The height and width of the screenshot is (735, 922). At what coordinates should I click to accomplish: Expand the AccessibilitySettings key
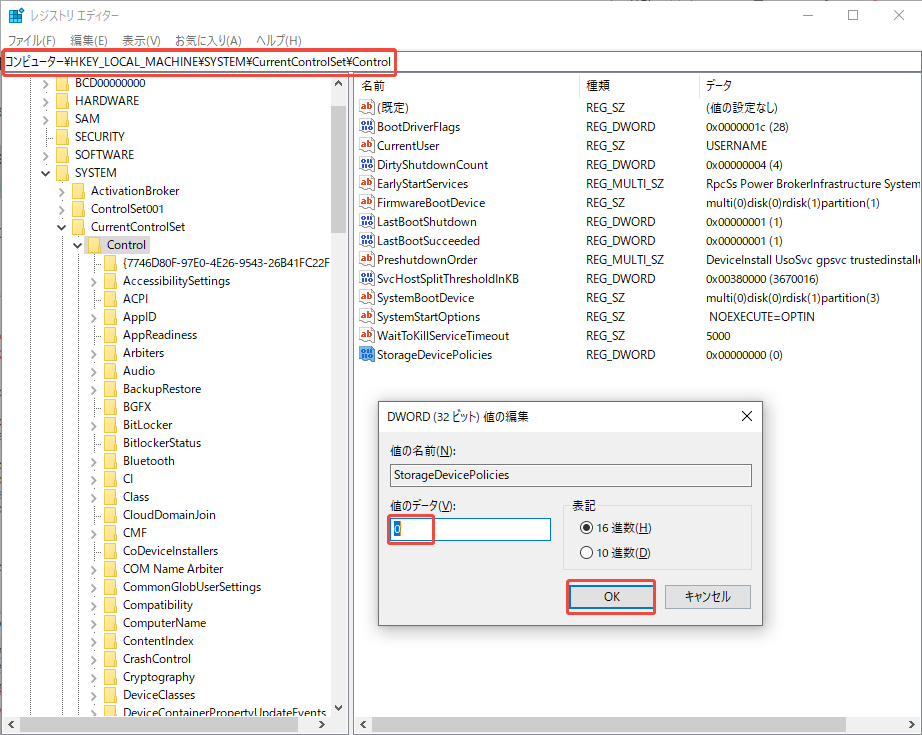(x=93, y=282)
